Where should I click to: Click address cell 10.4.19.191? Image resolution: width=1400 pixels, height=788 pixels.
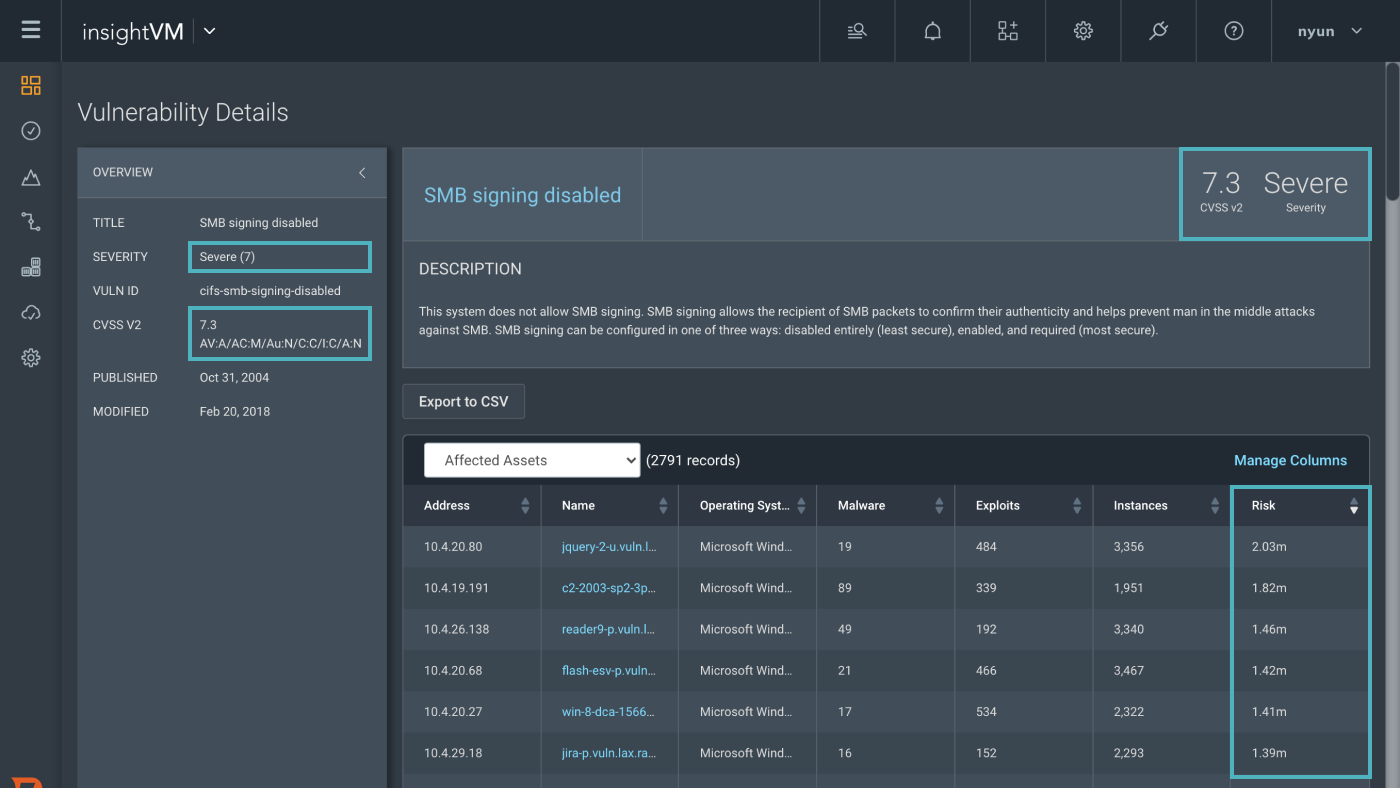click(456, 588)
